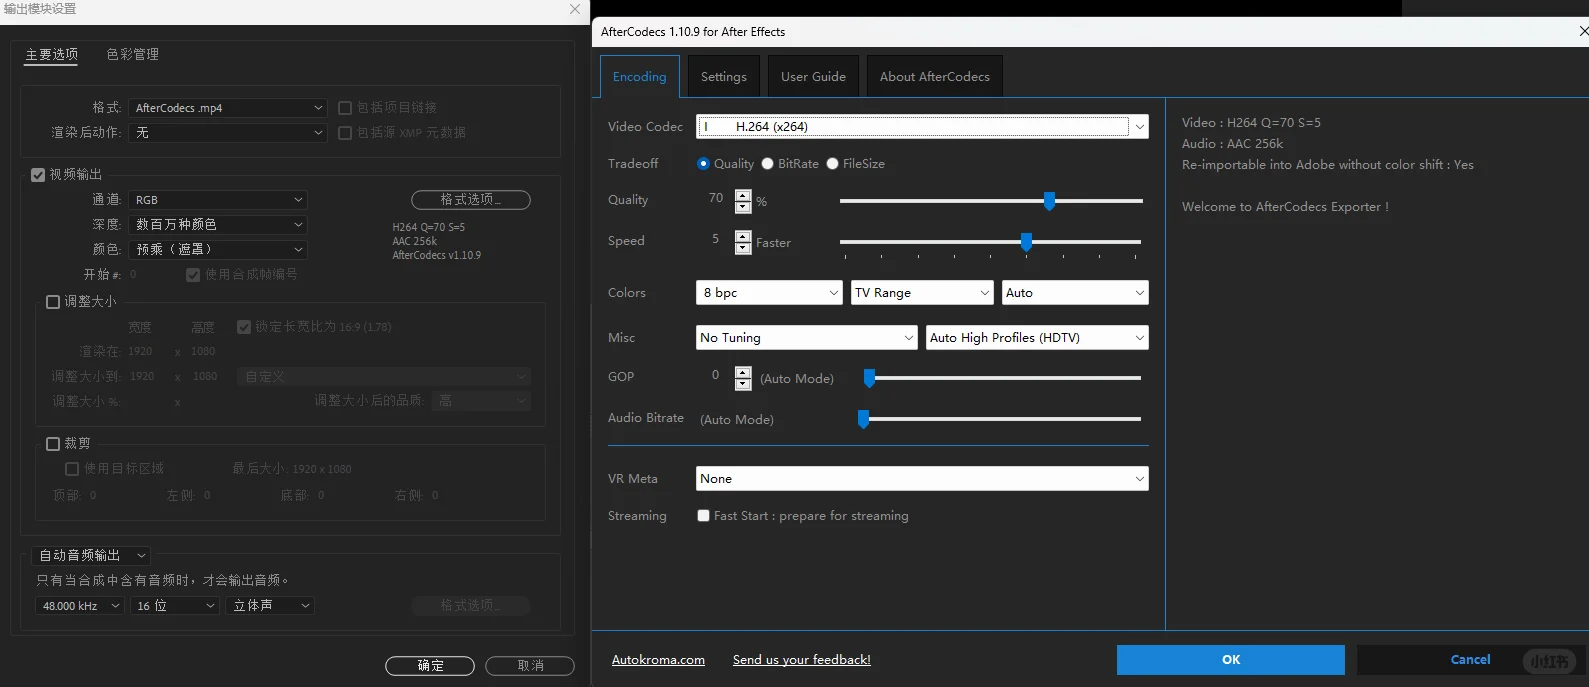Open the Video Codec dropdown

coord(922,127)
